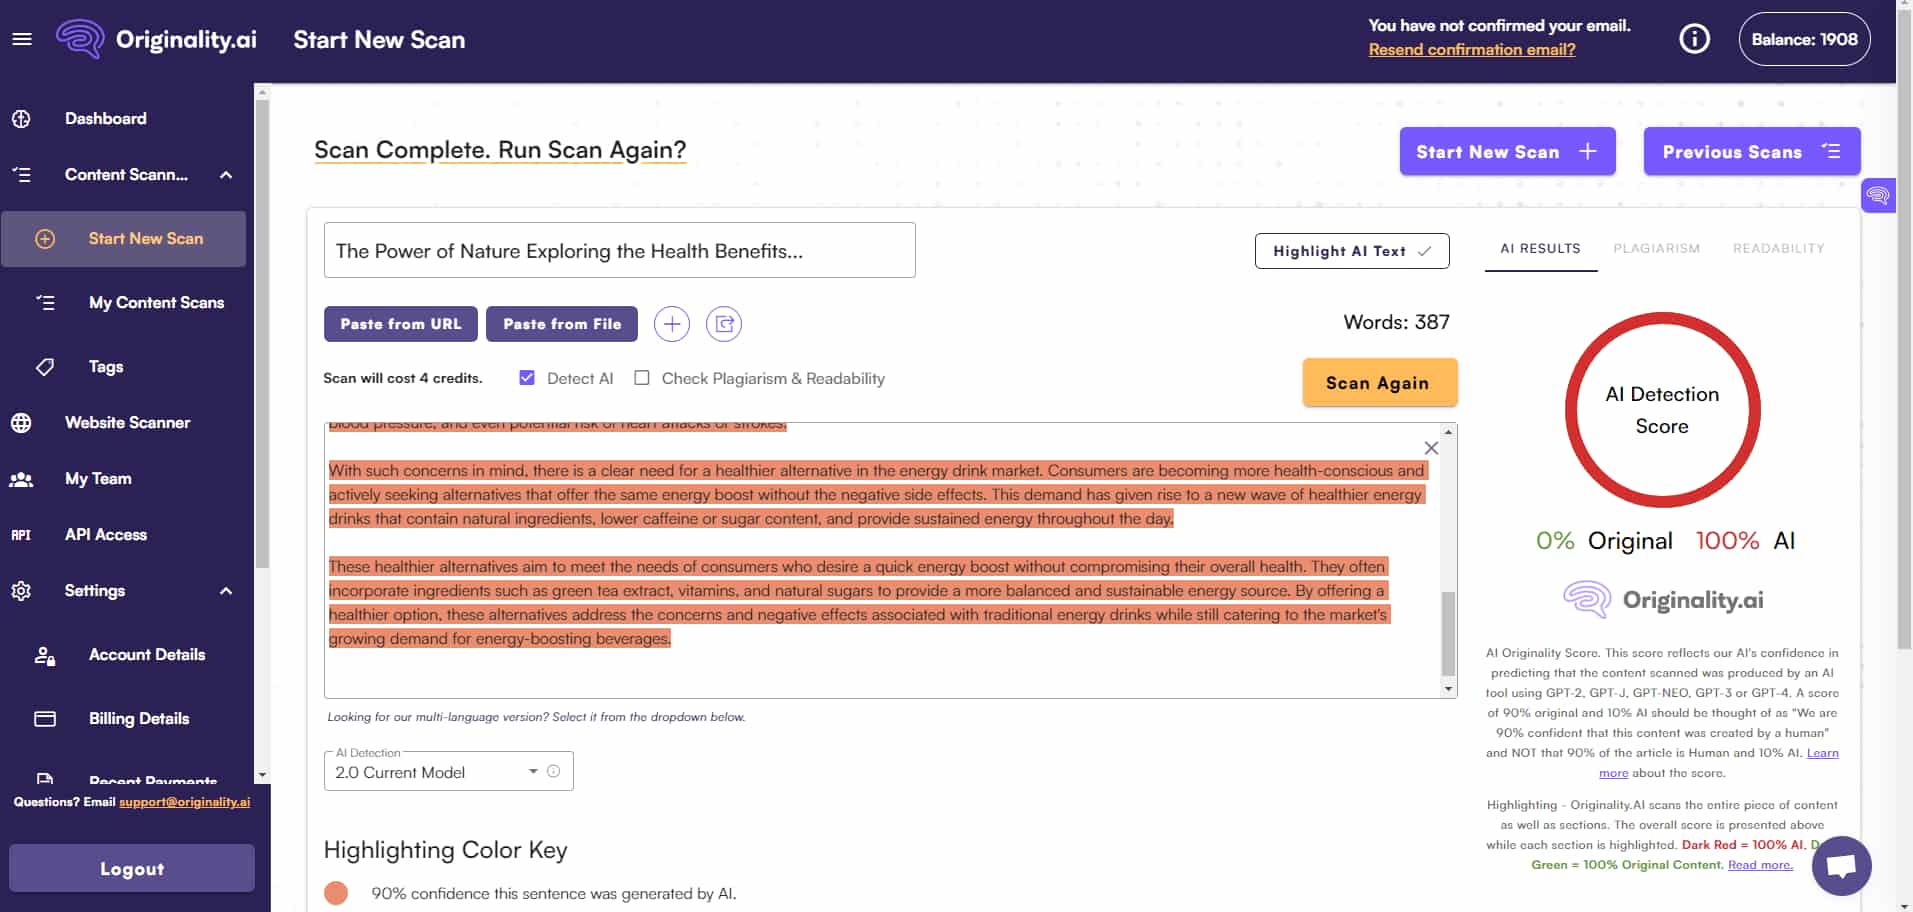Select the Tags sidebar icon
Image resolution: width=1913 pixels, height=912 pixels.
(x=45, y=367)
